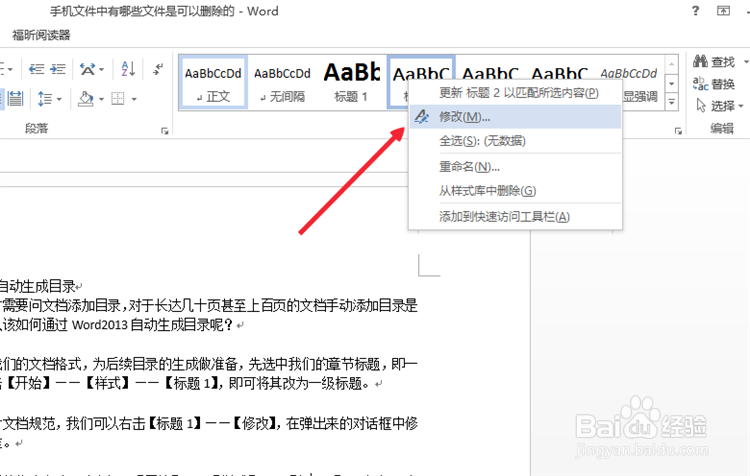This screenshot has width=750, height=476.
Task: Open the 福昕阅读器 ribbon tab
Action: click(x=41, y=35)
